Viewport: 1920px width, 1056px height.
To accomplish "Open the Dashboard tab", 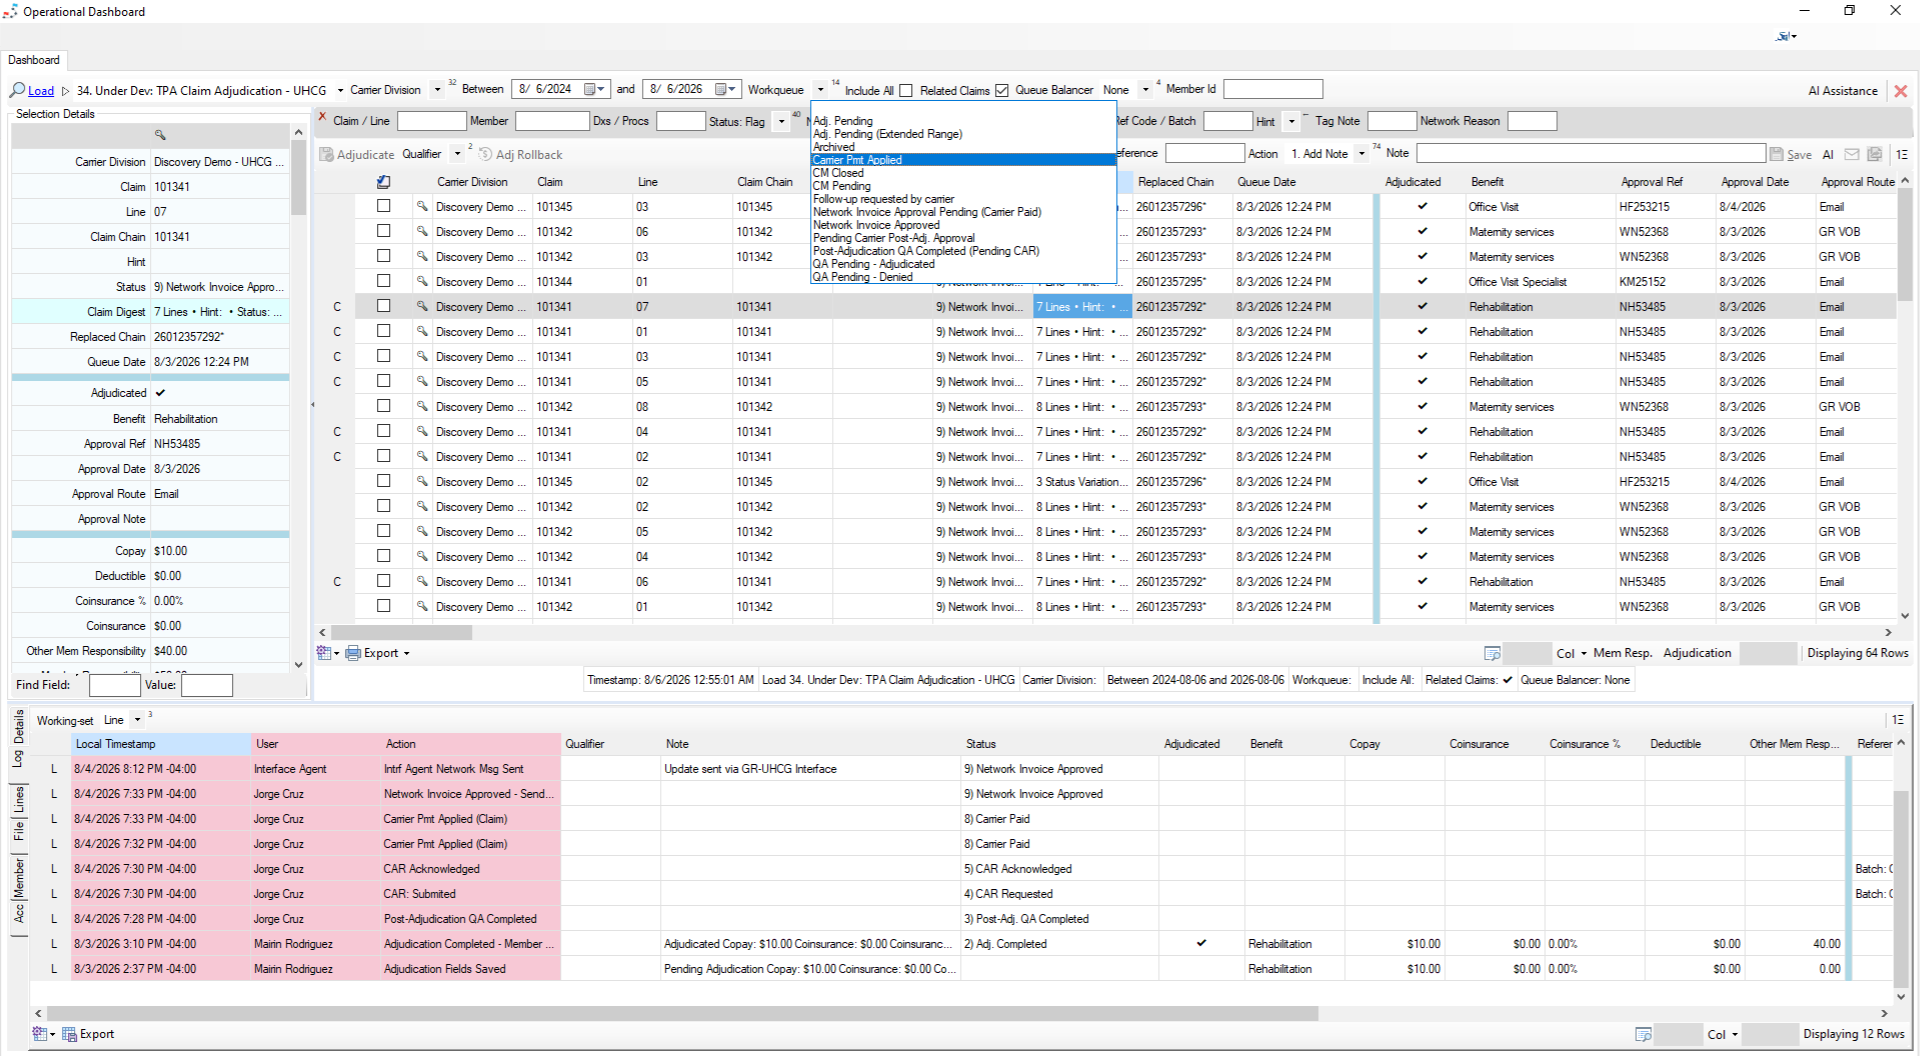I will pos(34,60).
